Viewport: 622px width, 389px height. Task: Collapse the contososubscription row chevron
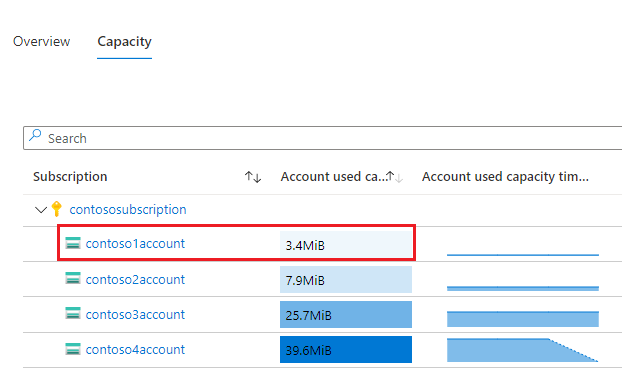[41, 209]
